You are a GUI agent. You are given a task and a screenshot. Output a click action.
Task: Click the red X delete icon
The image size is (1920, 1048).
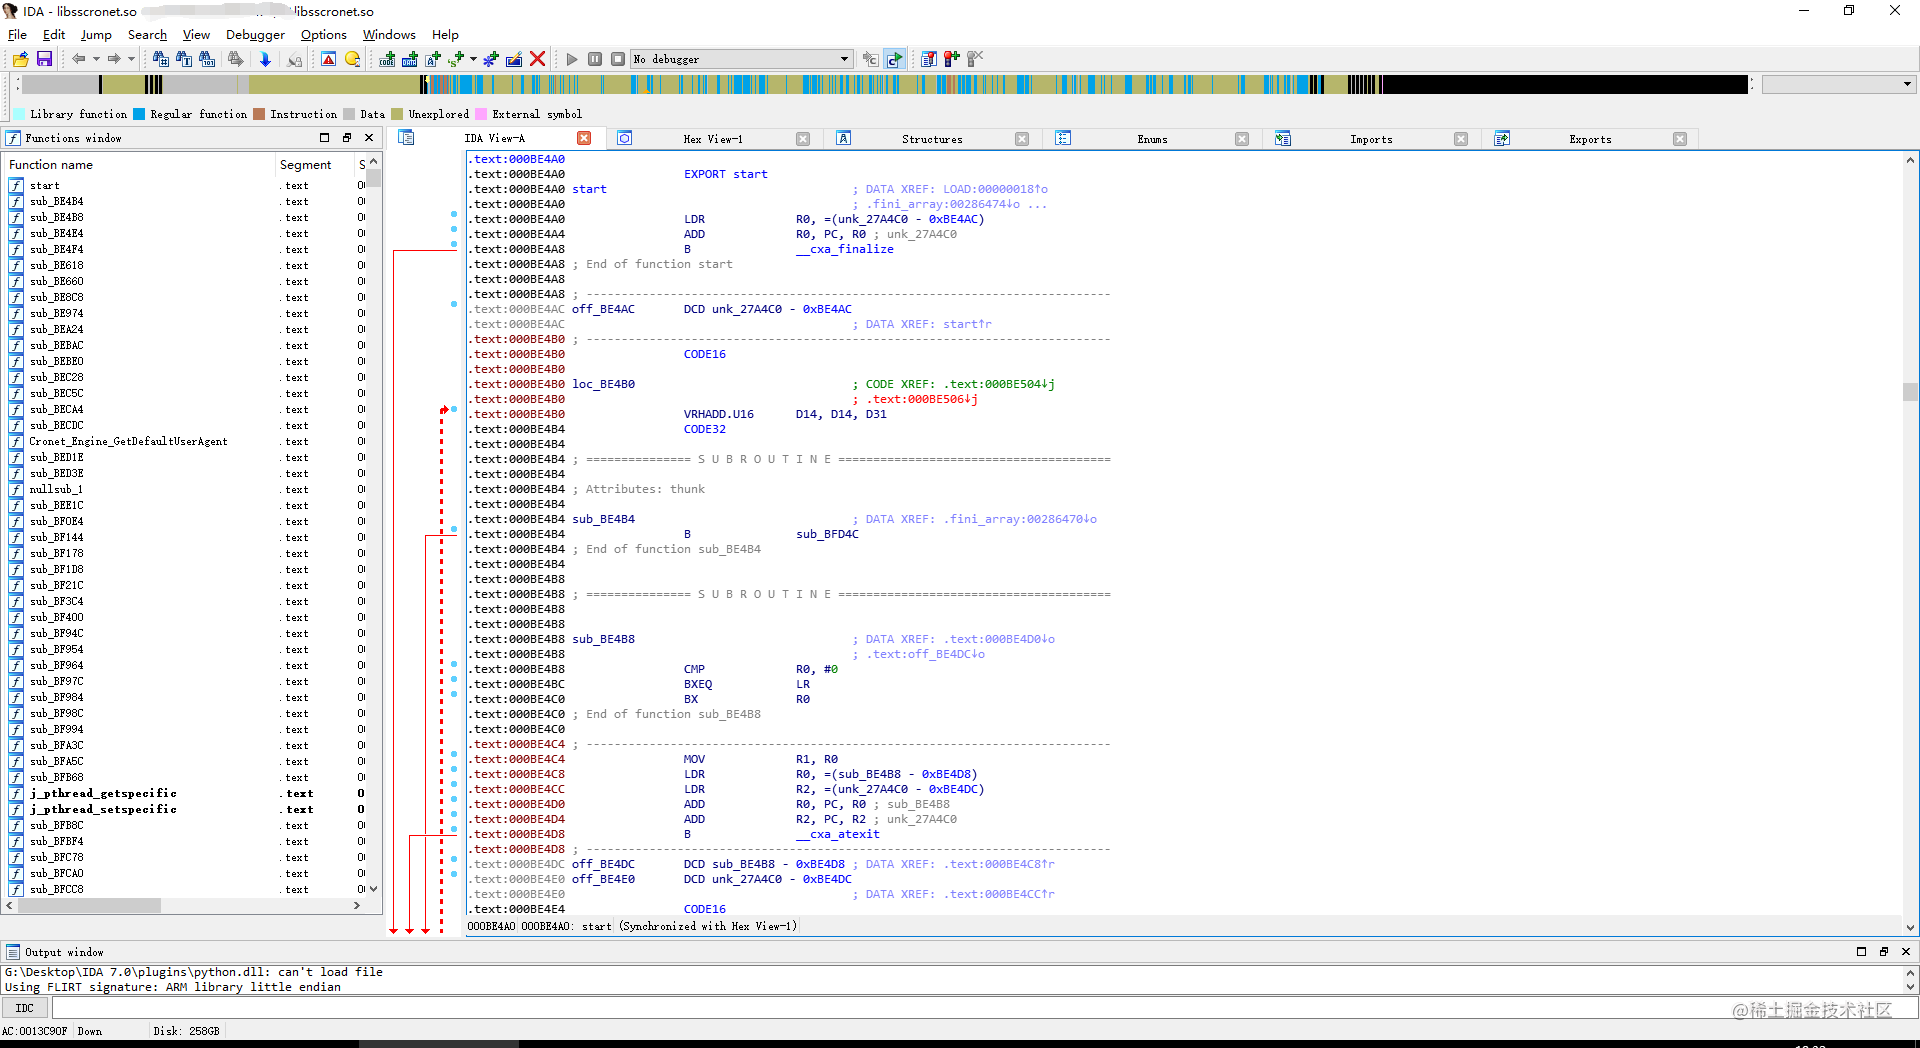537,59
